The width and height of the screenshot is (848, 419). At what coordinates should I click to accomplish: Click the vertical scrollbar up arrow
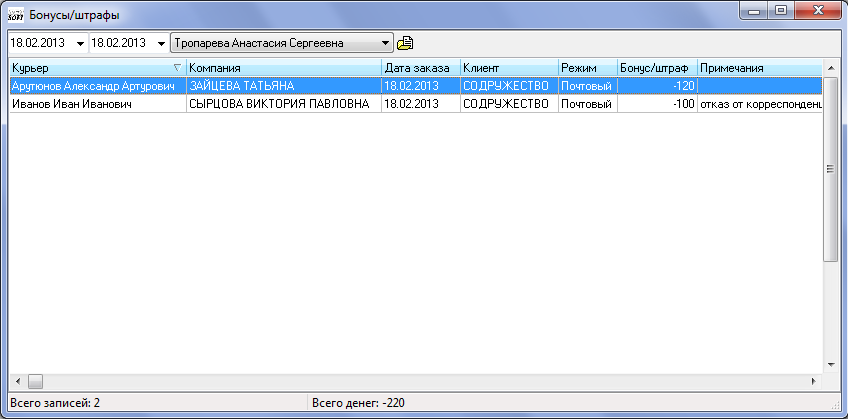click(x=831, y=68)
